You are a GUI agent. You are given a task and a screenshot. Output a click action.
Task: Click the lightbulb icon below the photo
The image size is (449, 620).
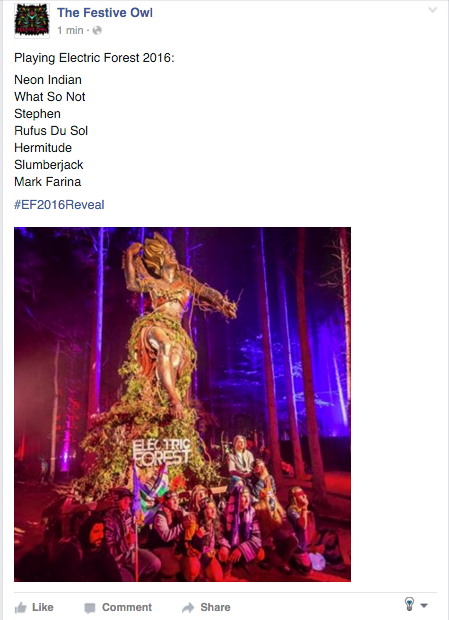coord(409,604)
